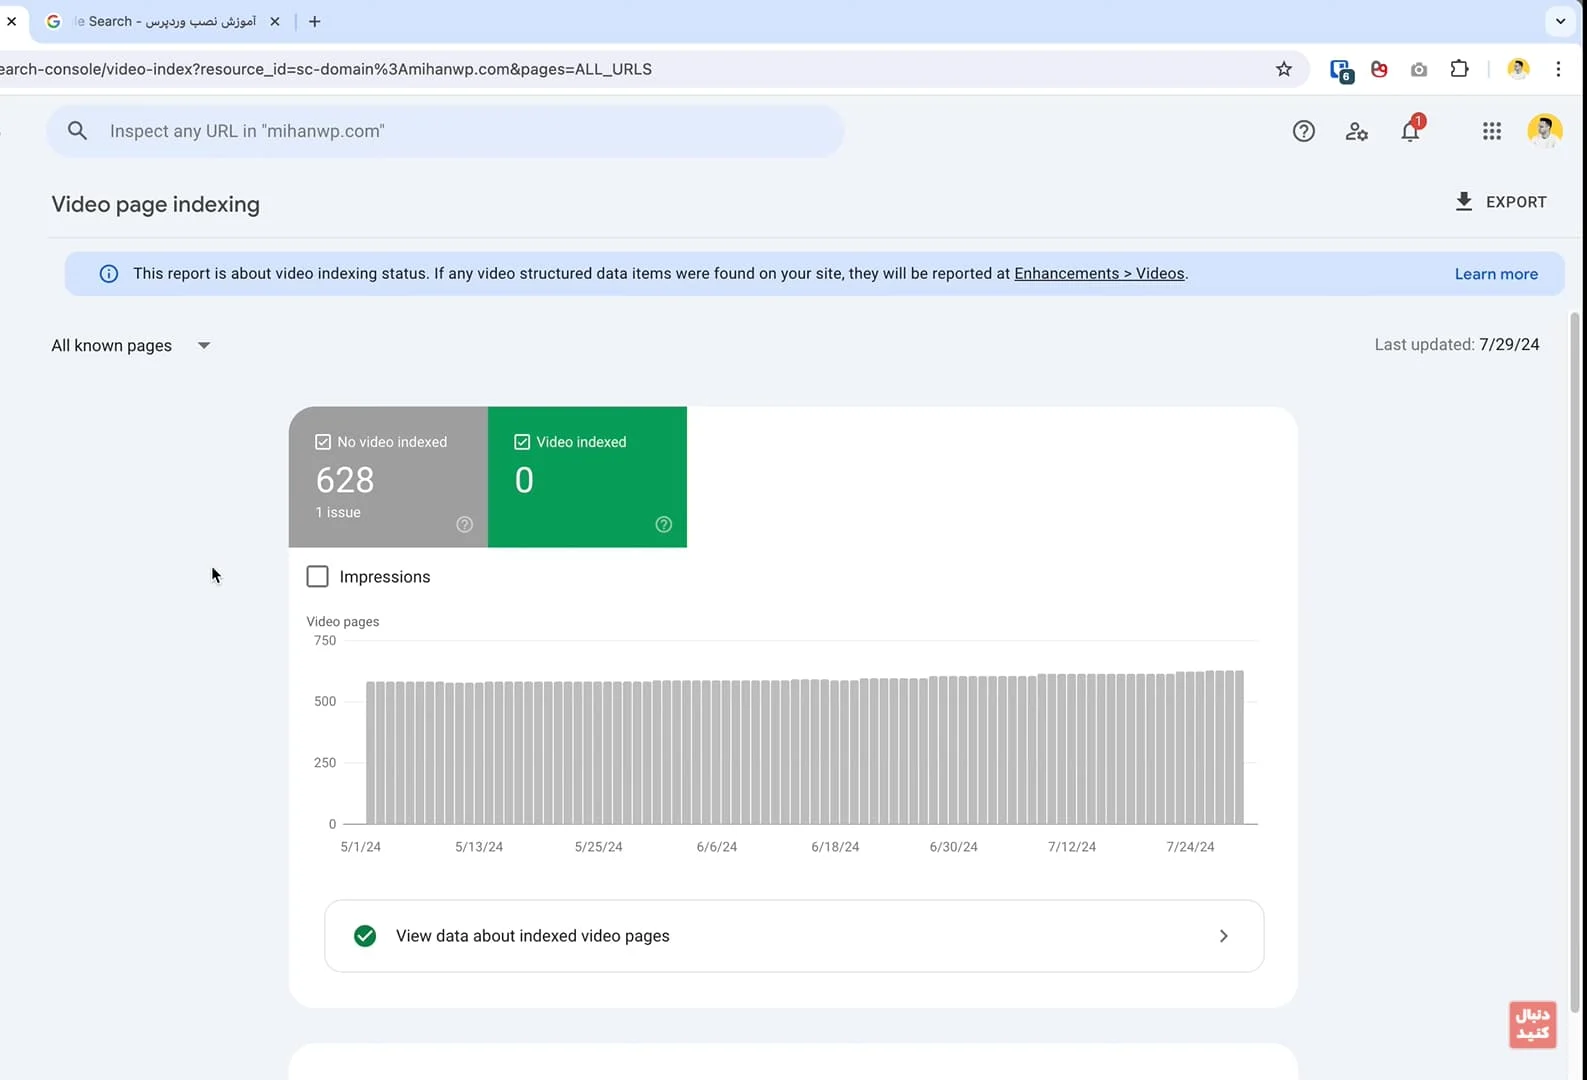
Task: Open the Chrome three-dot menu
Action: coord(1557,69)
